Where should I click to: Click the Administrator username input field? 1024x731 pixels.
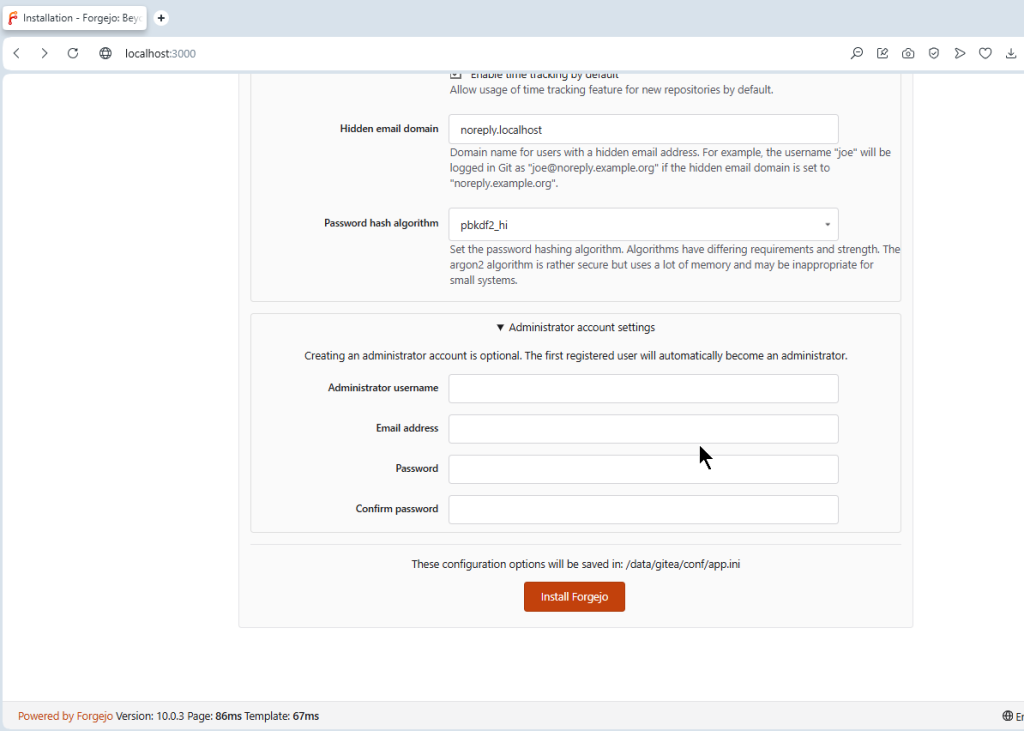[x=643, y=389]
